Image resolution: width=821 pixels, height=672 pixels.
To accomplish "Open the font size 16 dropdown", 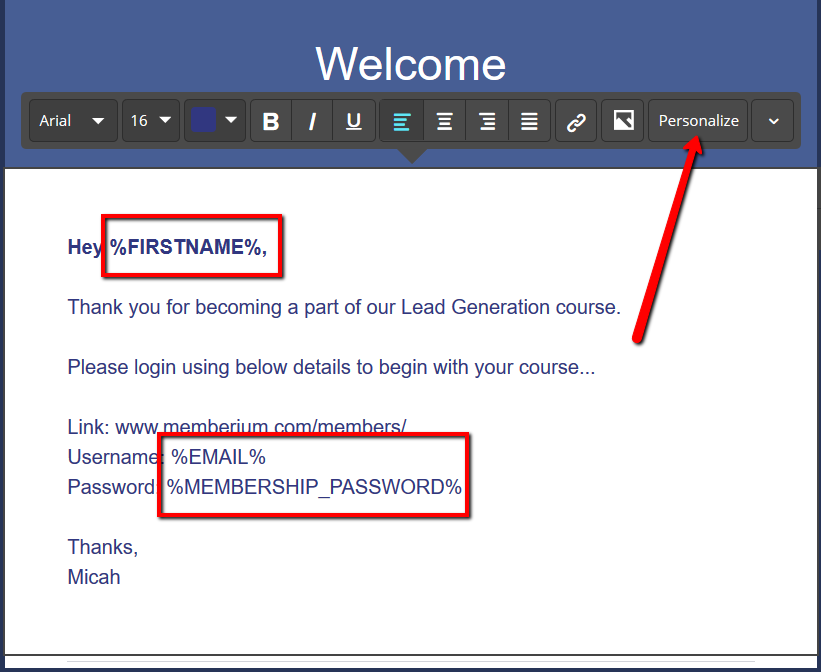I will (x=151, y=121).
